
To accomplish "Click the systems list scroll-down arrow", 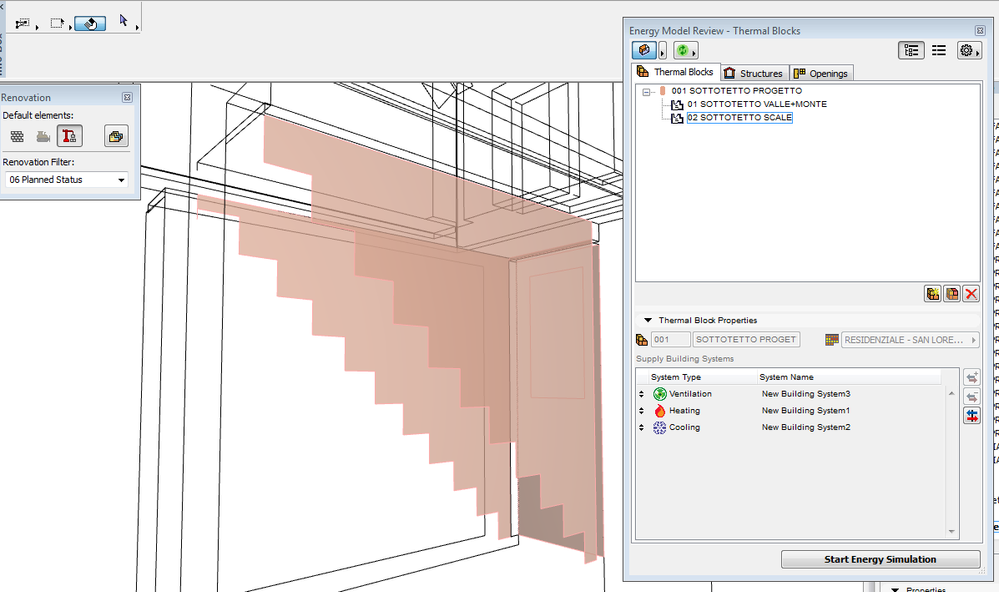I will coord(952,531).
